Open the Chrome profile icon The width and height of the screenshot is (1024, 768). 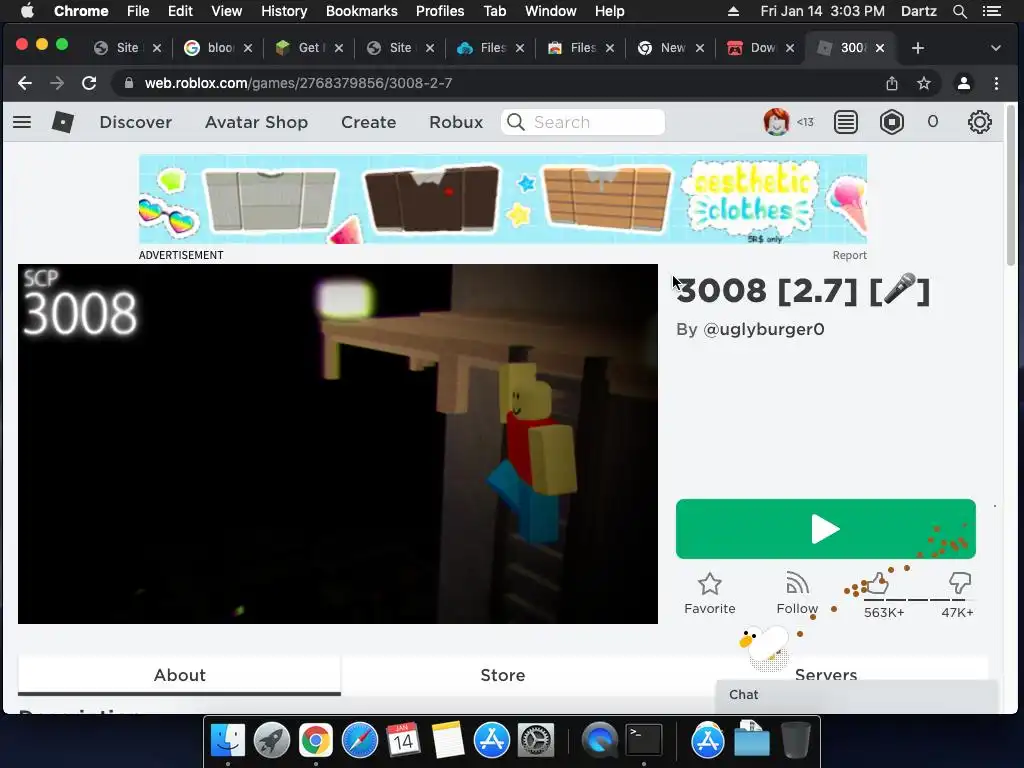point(963,83)
